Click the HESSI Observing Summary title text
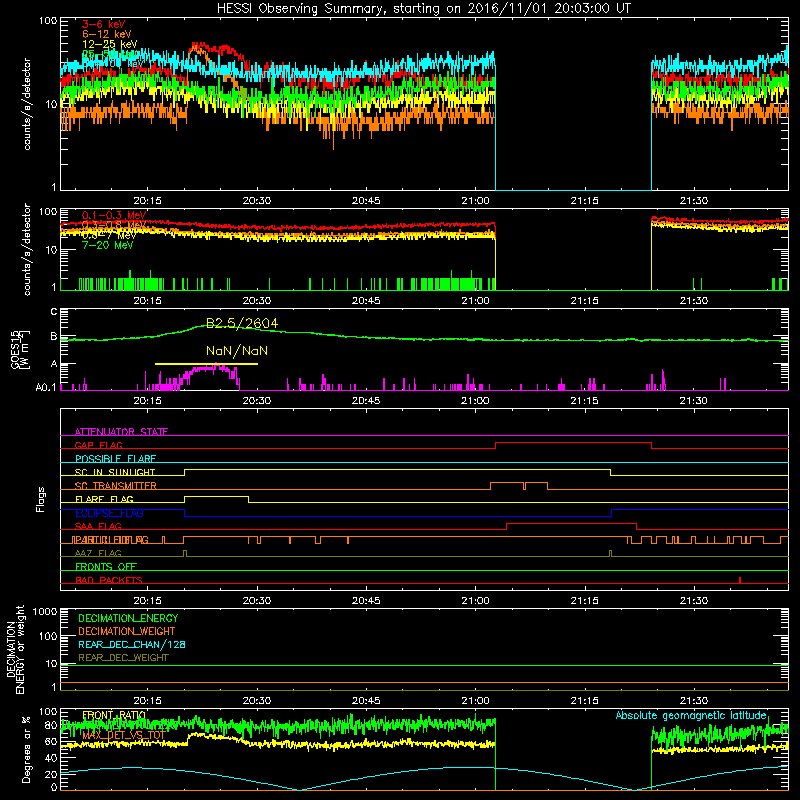 pos(424,9)
